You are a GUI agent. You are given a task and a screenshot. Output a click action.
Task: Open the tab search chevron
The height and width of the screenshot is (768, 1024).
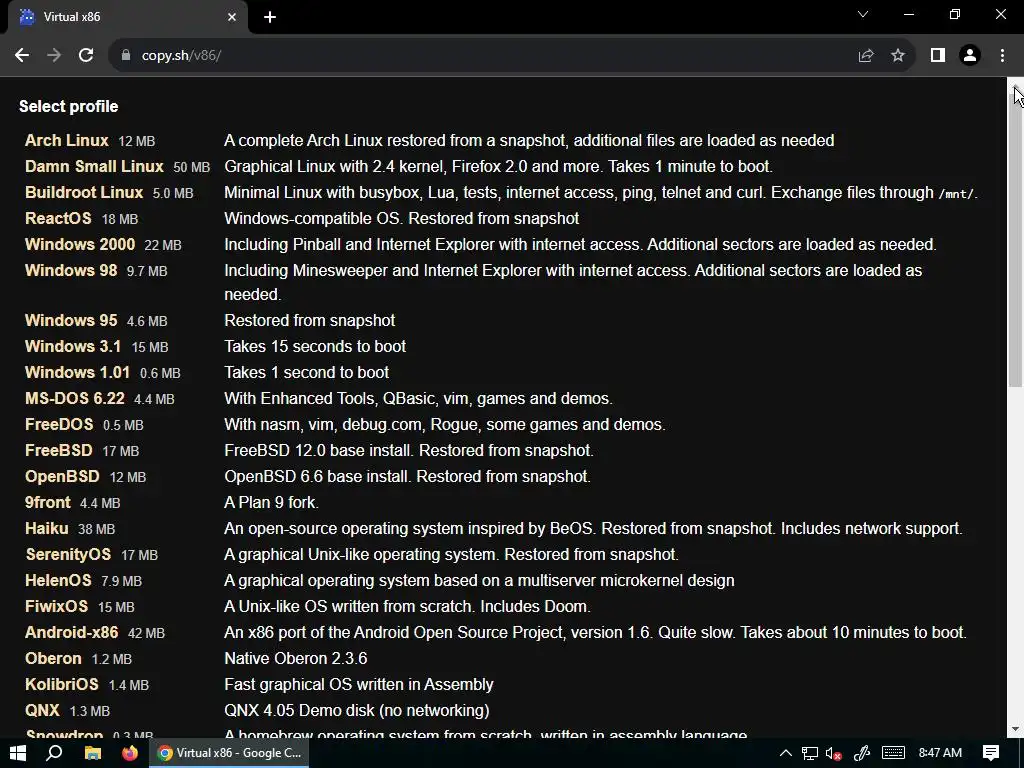[863, 14]
